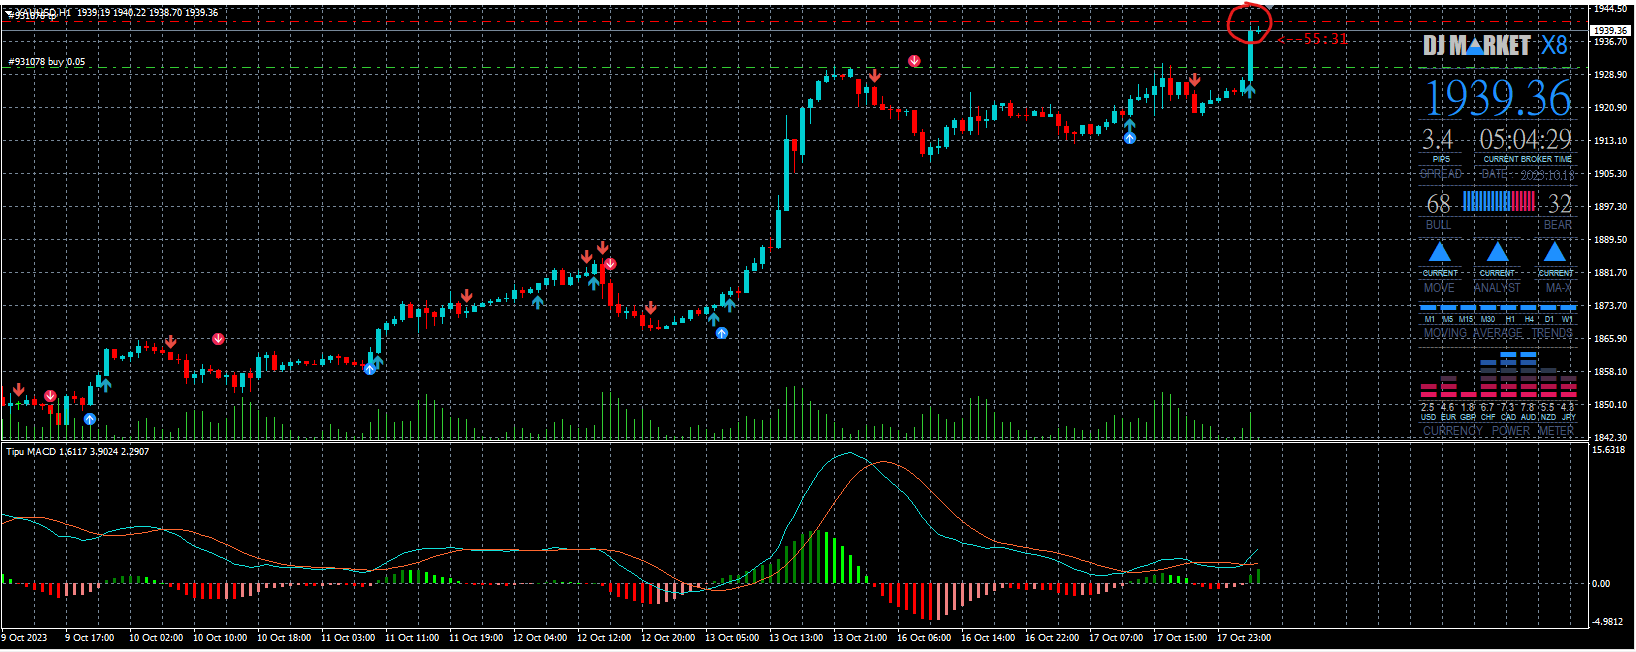
Task: Click the blue circled buy signal near 13 Oct 05:00
Action: click(722, 333)
